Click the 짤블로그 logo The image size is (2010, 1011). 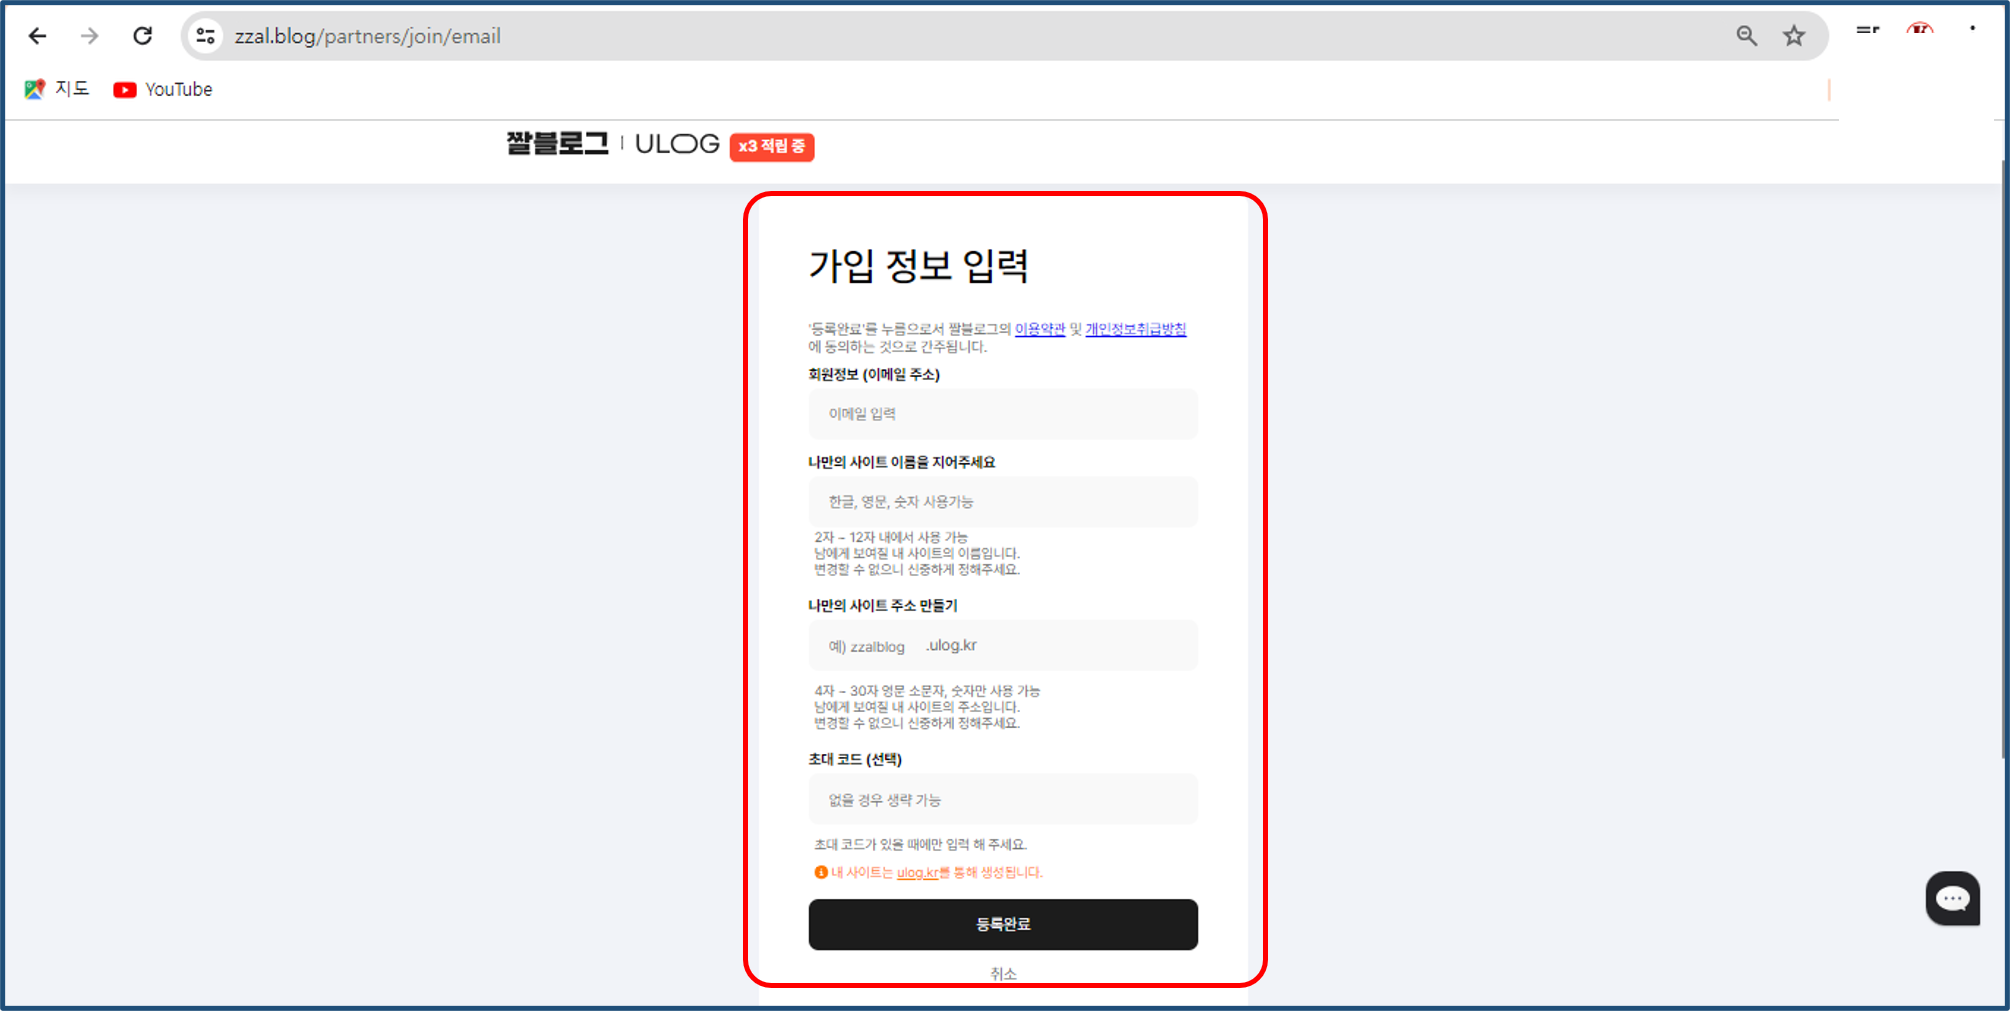click(x=556, y=145)
